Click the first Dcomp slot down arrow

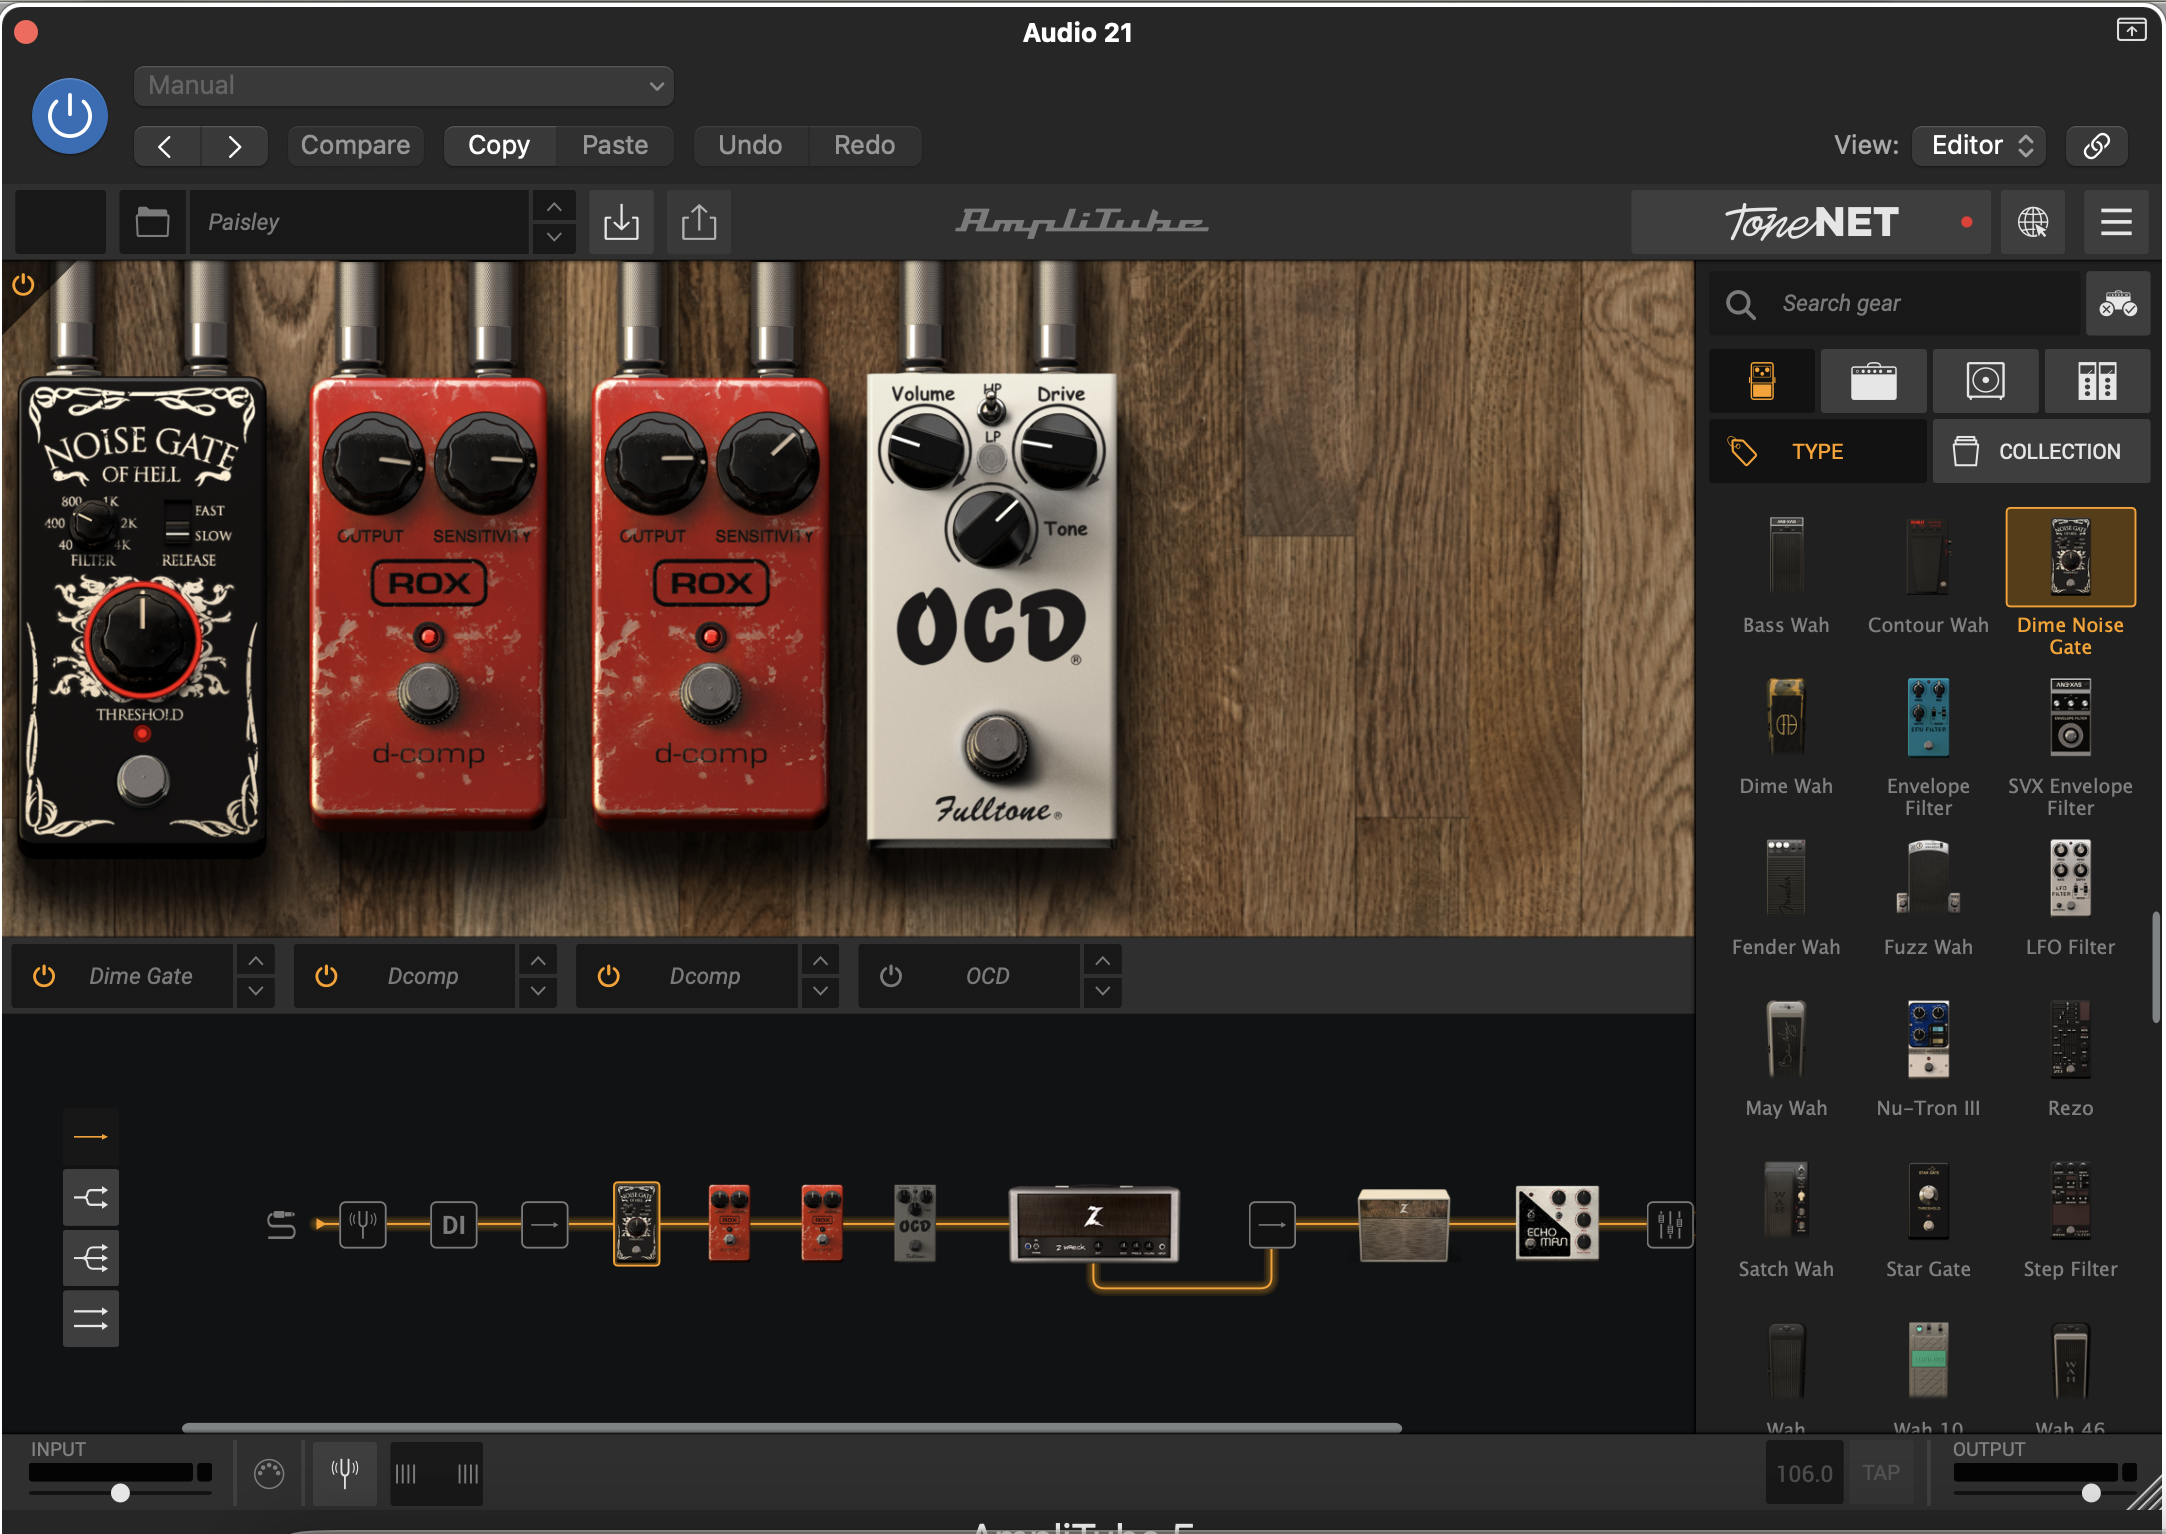coord(538,991)
